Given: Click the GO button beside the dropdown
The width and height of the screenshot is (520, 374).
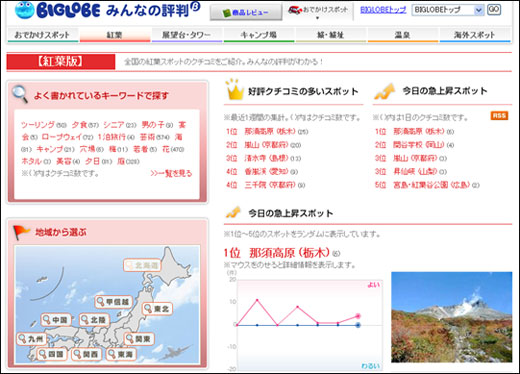Looking at the screenshot, I should click(494, 10).
